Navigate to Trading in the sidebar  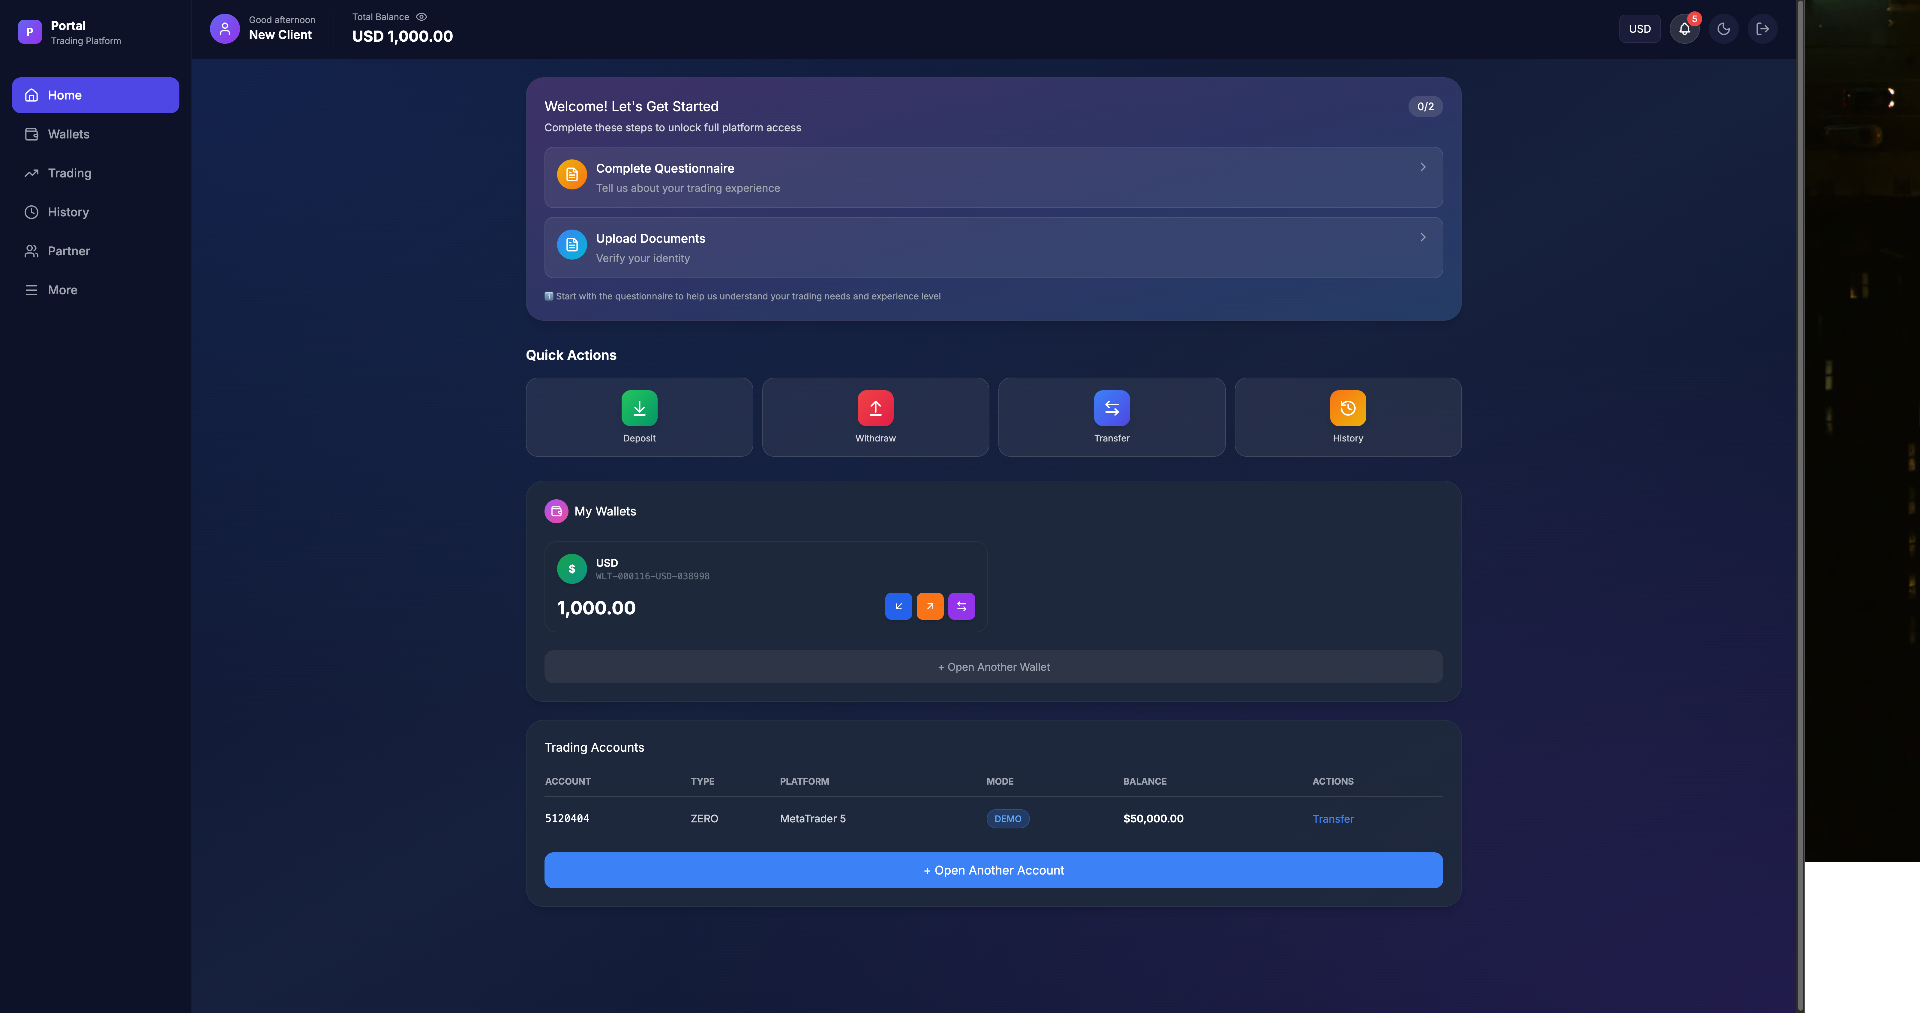click(x=69, y=173)
